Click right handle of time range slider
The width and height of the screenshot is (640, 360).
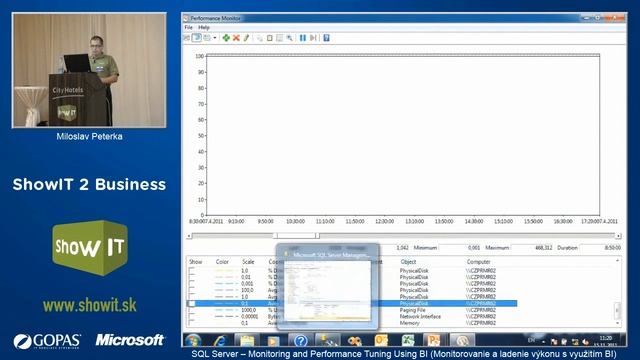tap(317, 236)
